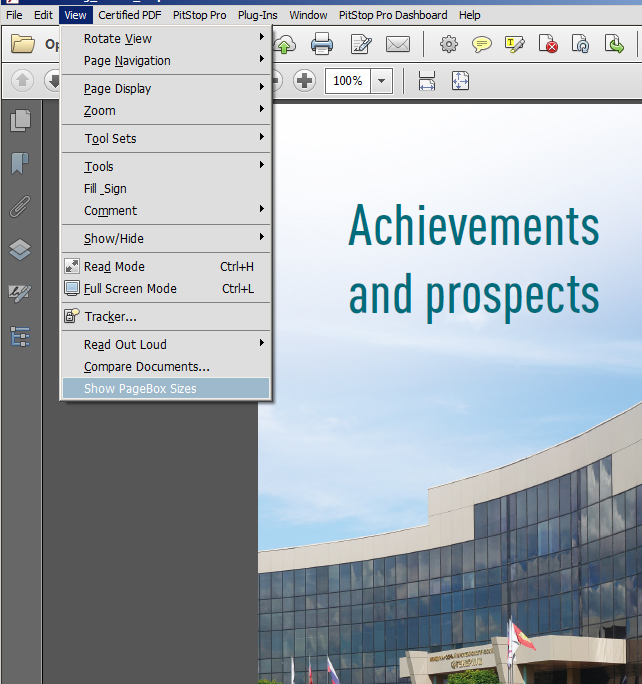Click the Print icon in toolbar
Screen dimensions: 642x684
pos(321,44)
